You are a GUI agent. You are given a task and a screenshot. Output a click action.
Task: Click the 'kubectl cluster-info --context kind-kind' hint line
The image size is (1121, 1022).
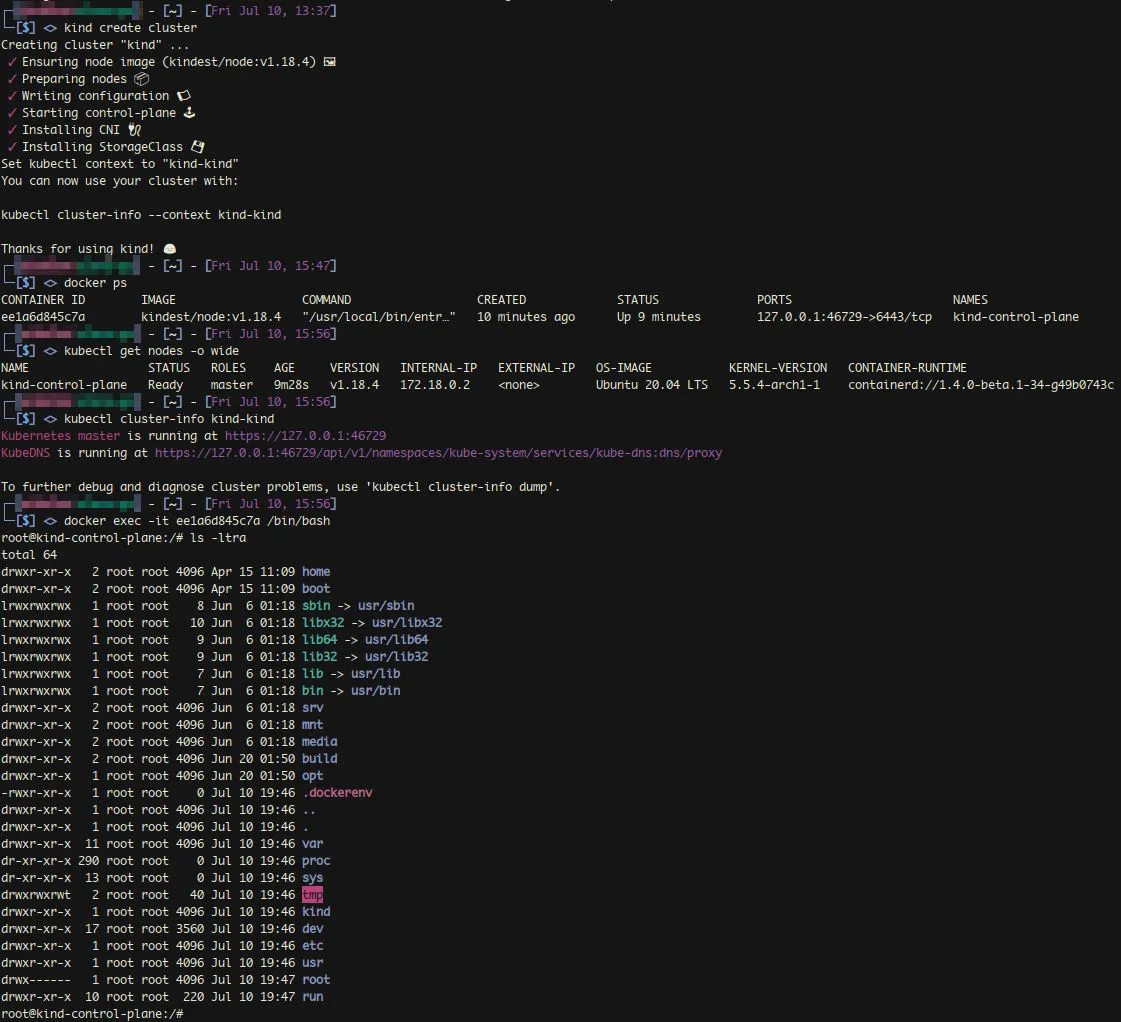click(x=141, y=215)
